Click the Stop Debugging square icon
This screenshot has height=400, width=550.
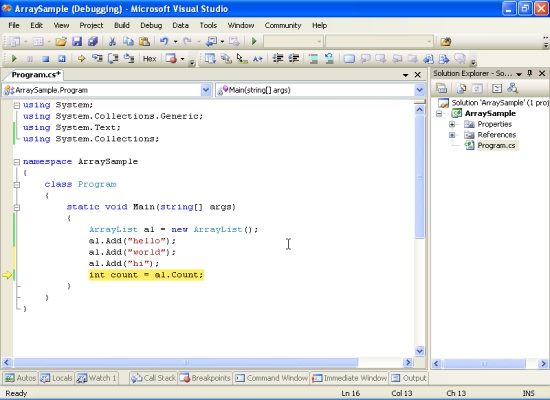pyautogui.click(x=46, y=59)
